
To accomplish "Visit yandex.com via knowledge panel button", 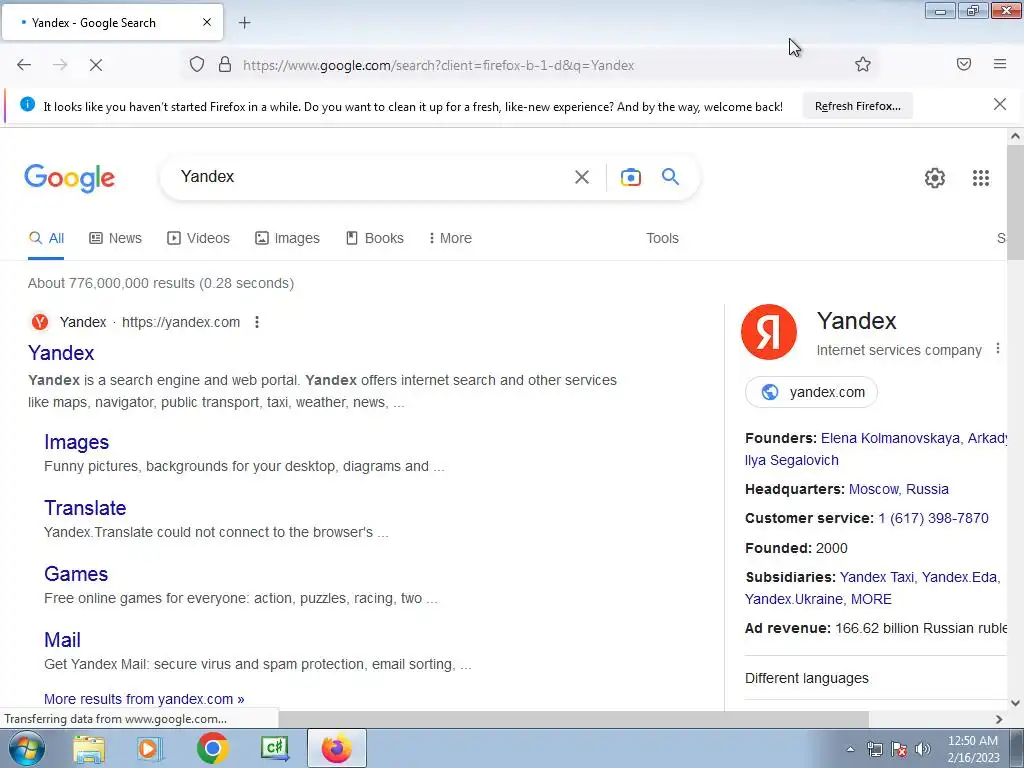I will pos(811,392).
